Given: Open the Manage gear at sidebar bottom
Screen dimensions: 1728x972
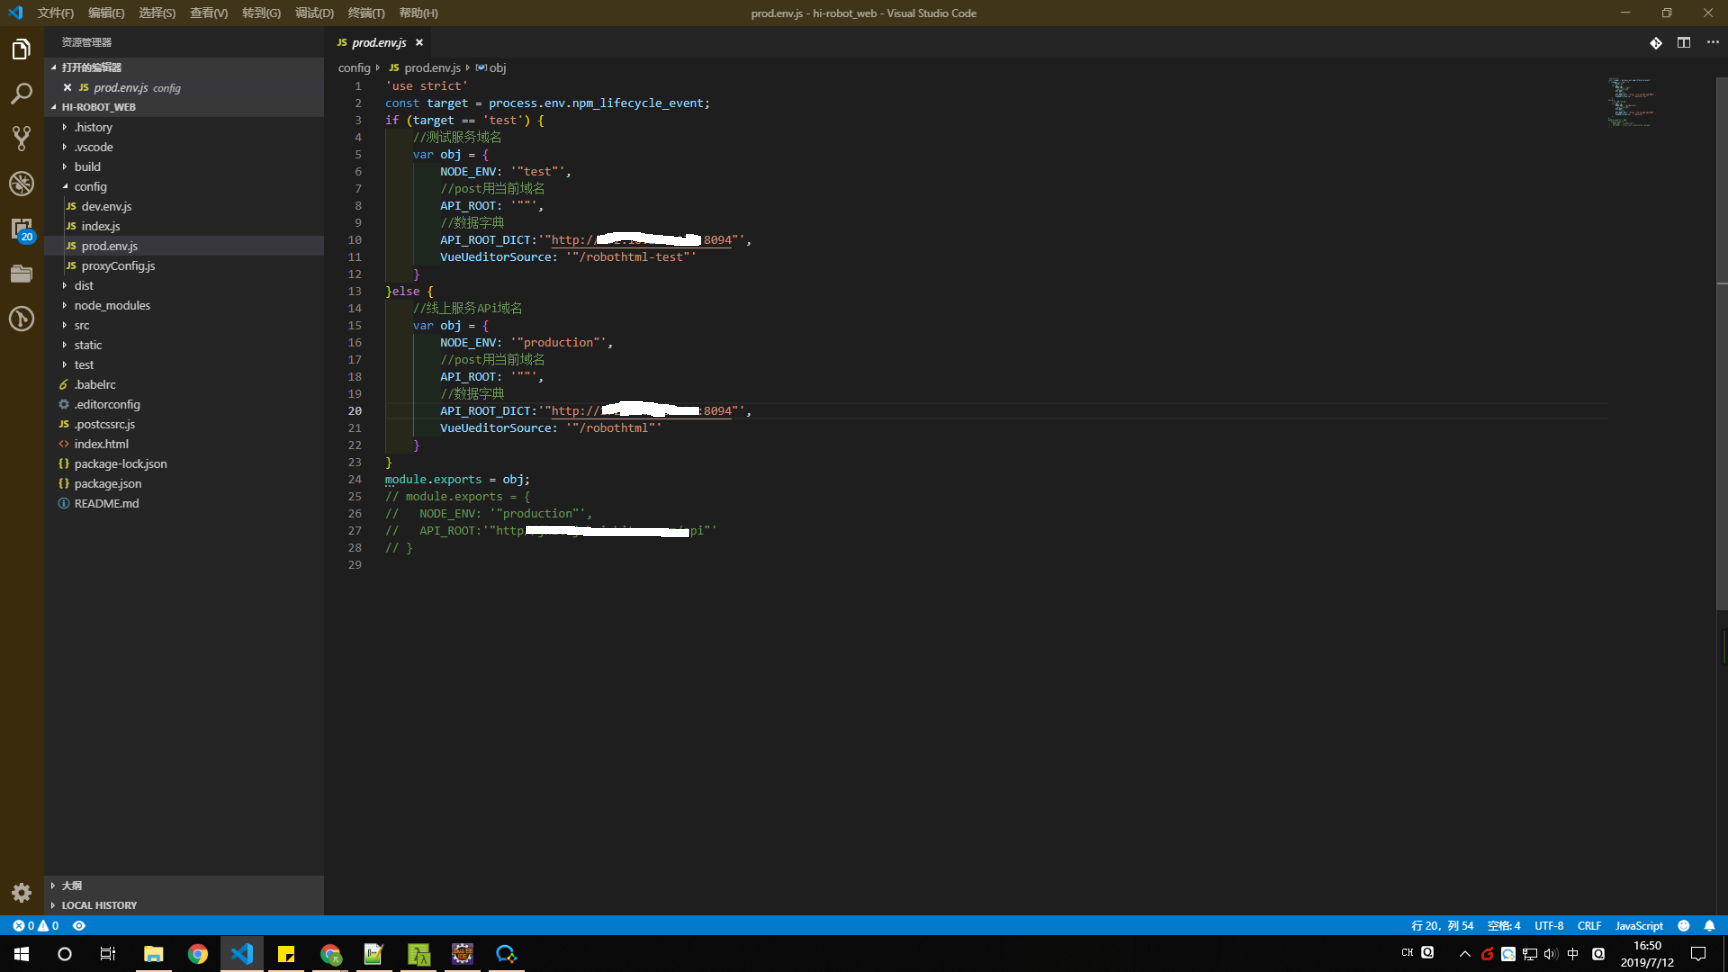Looking at the screenshot, I should pyautogui.click(x=21, y=892).
